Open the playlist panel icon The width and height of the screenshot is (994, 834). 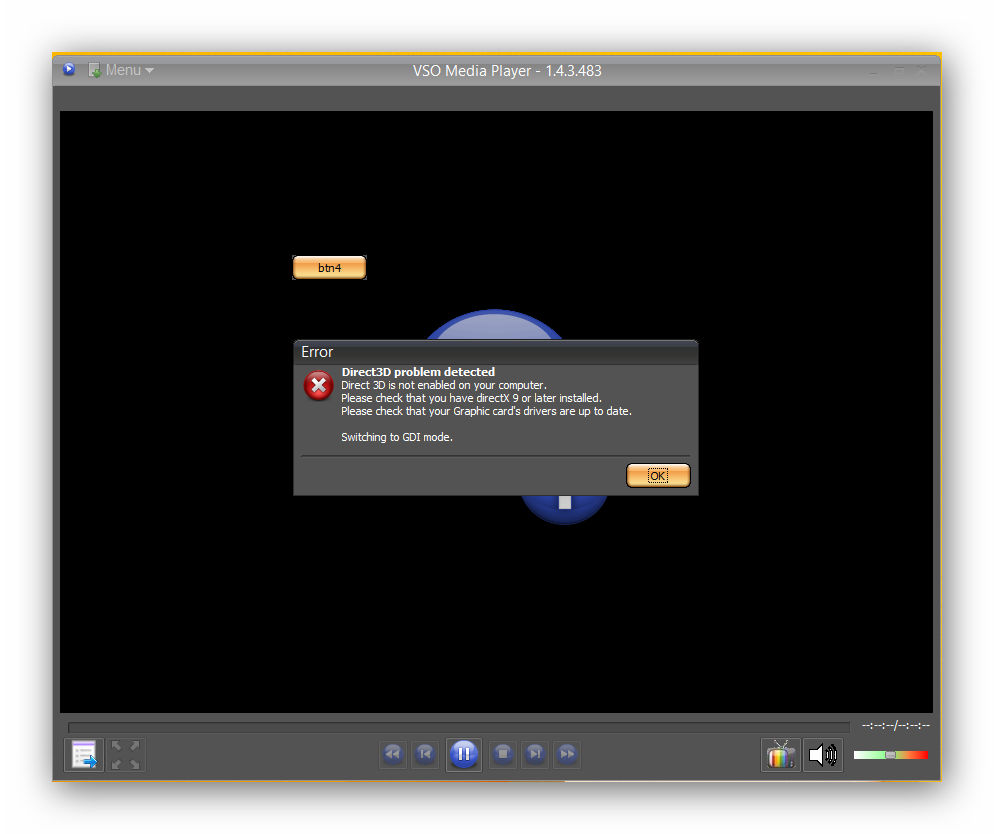tap(84, 755)
